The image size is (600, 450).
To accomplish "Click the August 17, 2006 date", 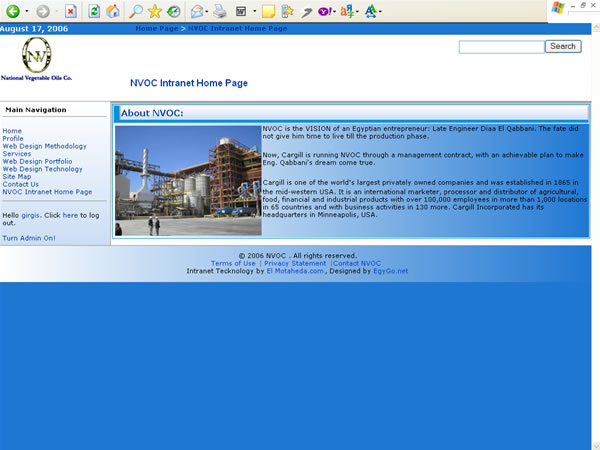I will coord(34,29).
